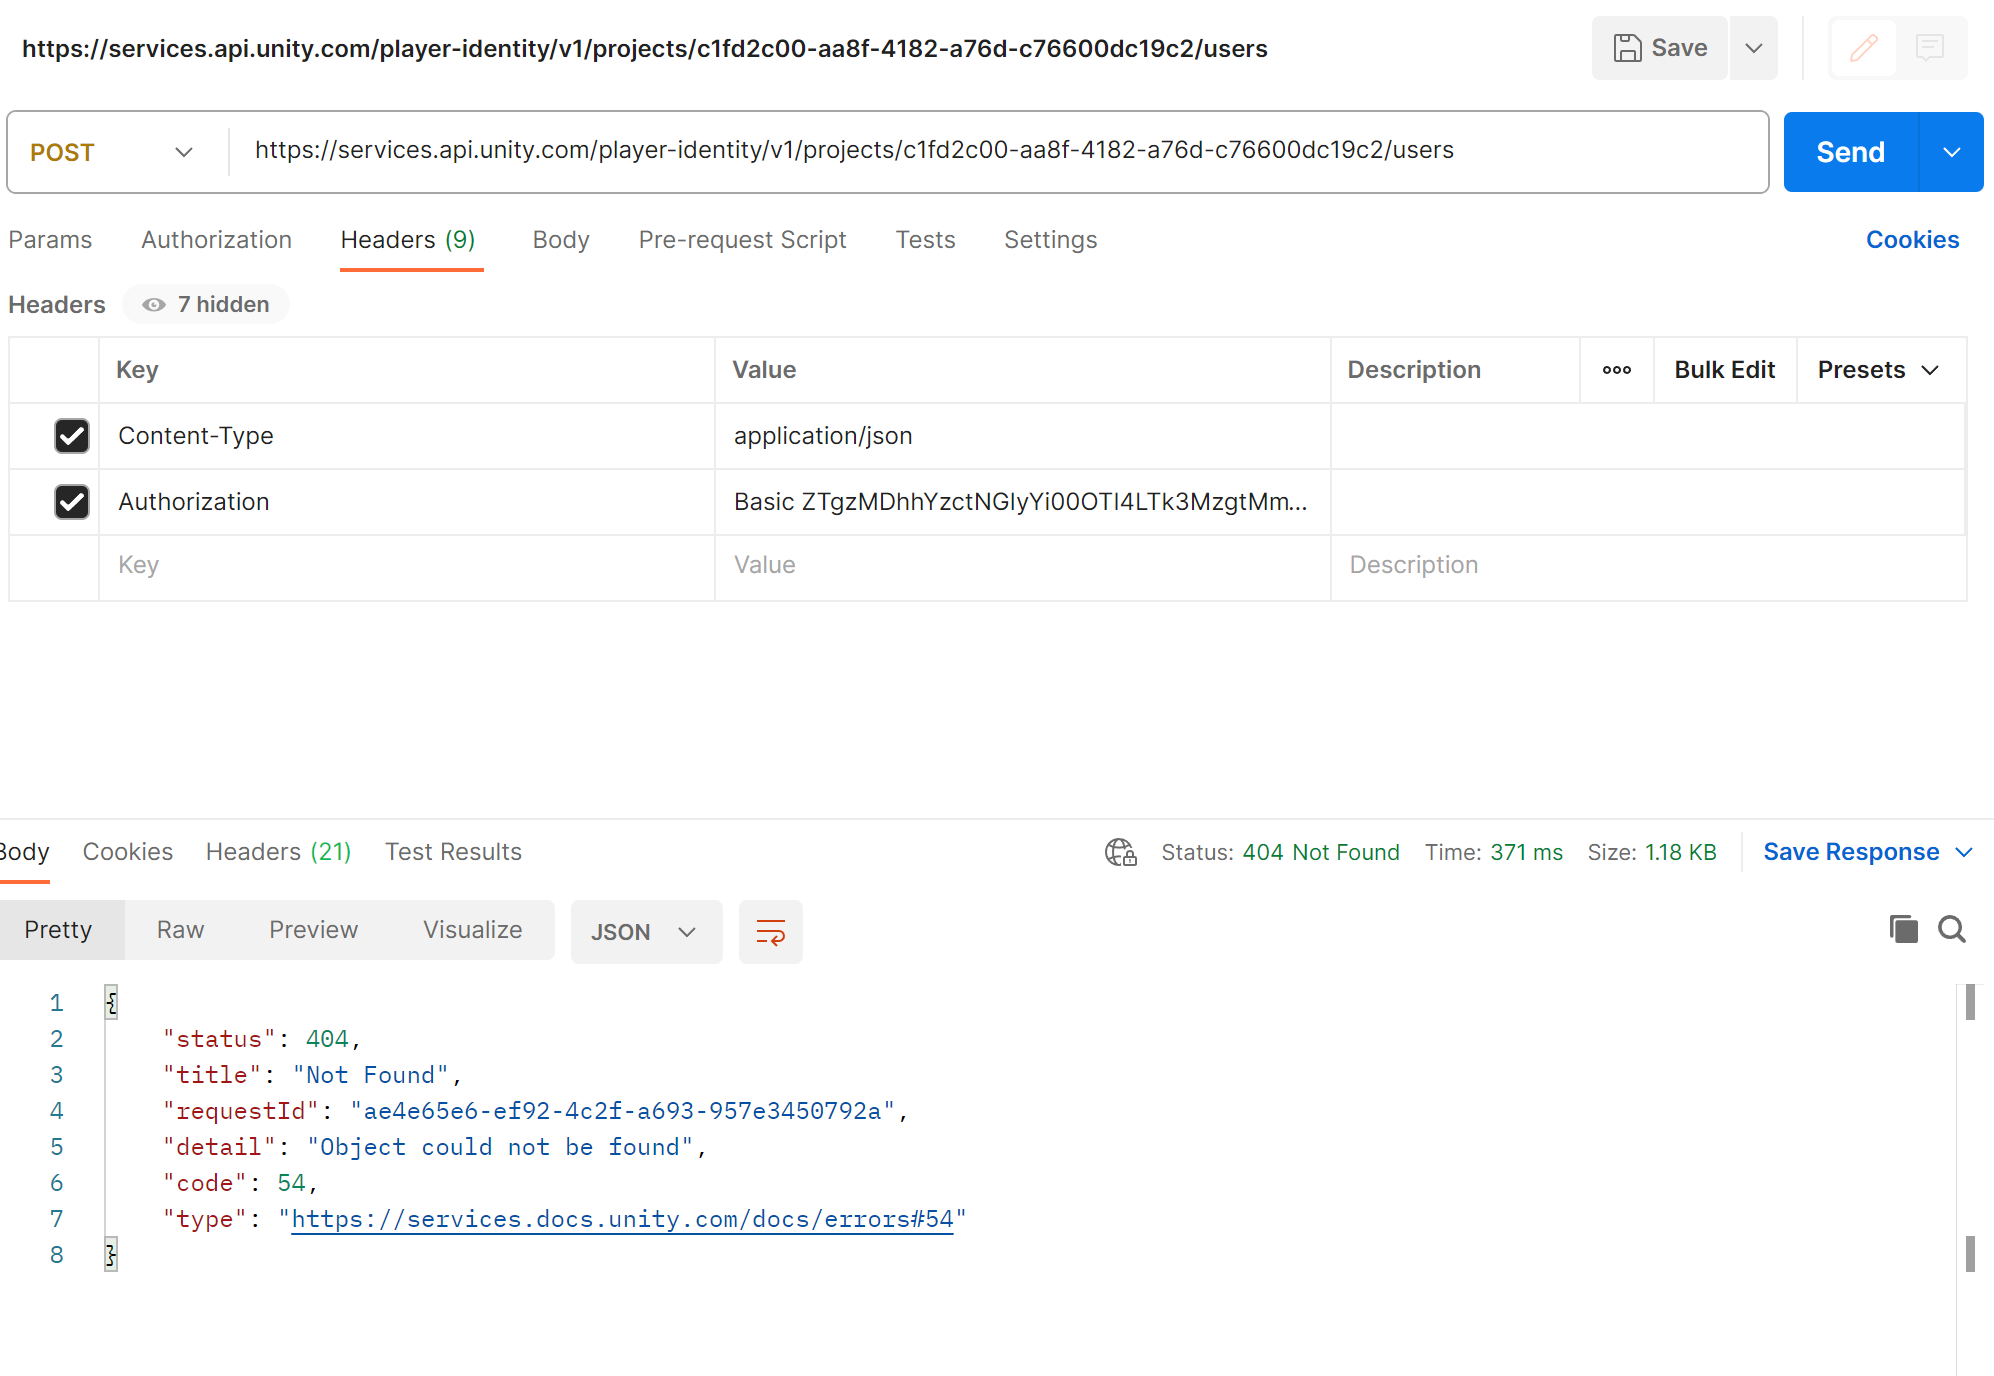This screenshot has height=1376, width=1994.
Task: Toggle the word wrap icon
Action: click(770, 932)
